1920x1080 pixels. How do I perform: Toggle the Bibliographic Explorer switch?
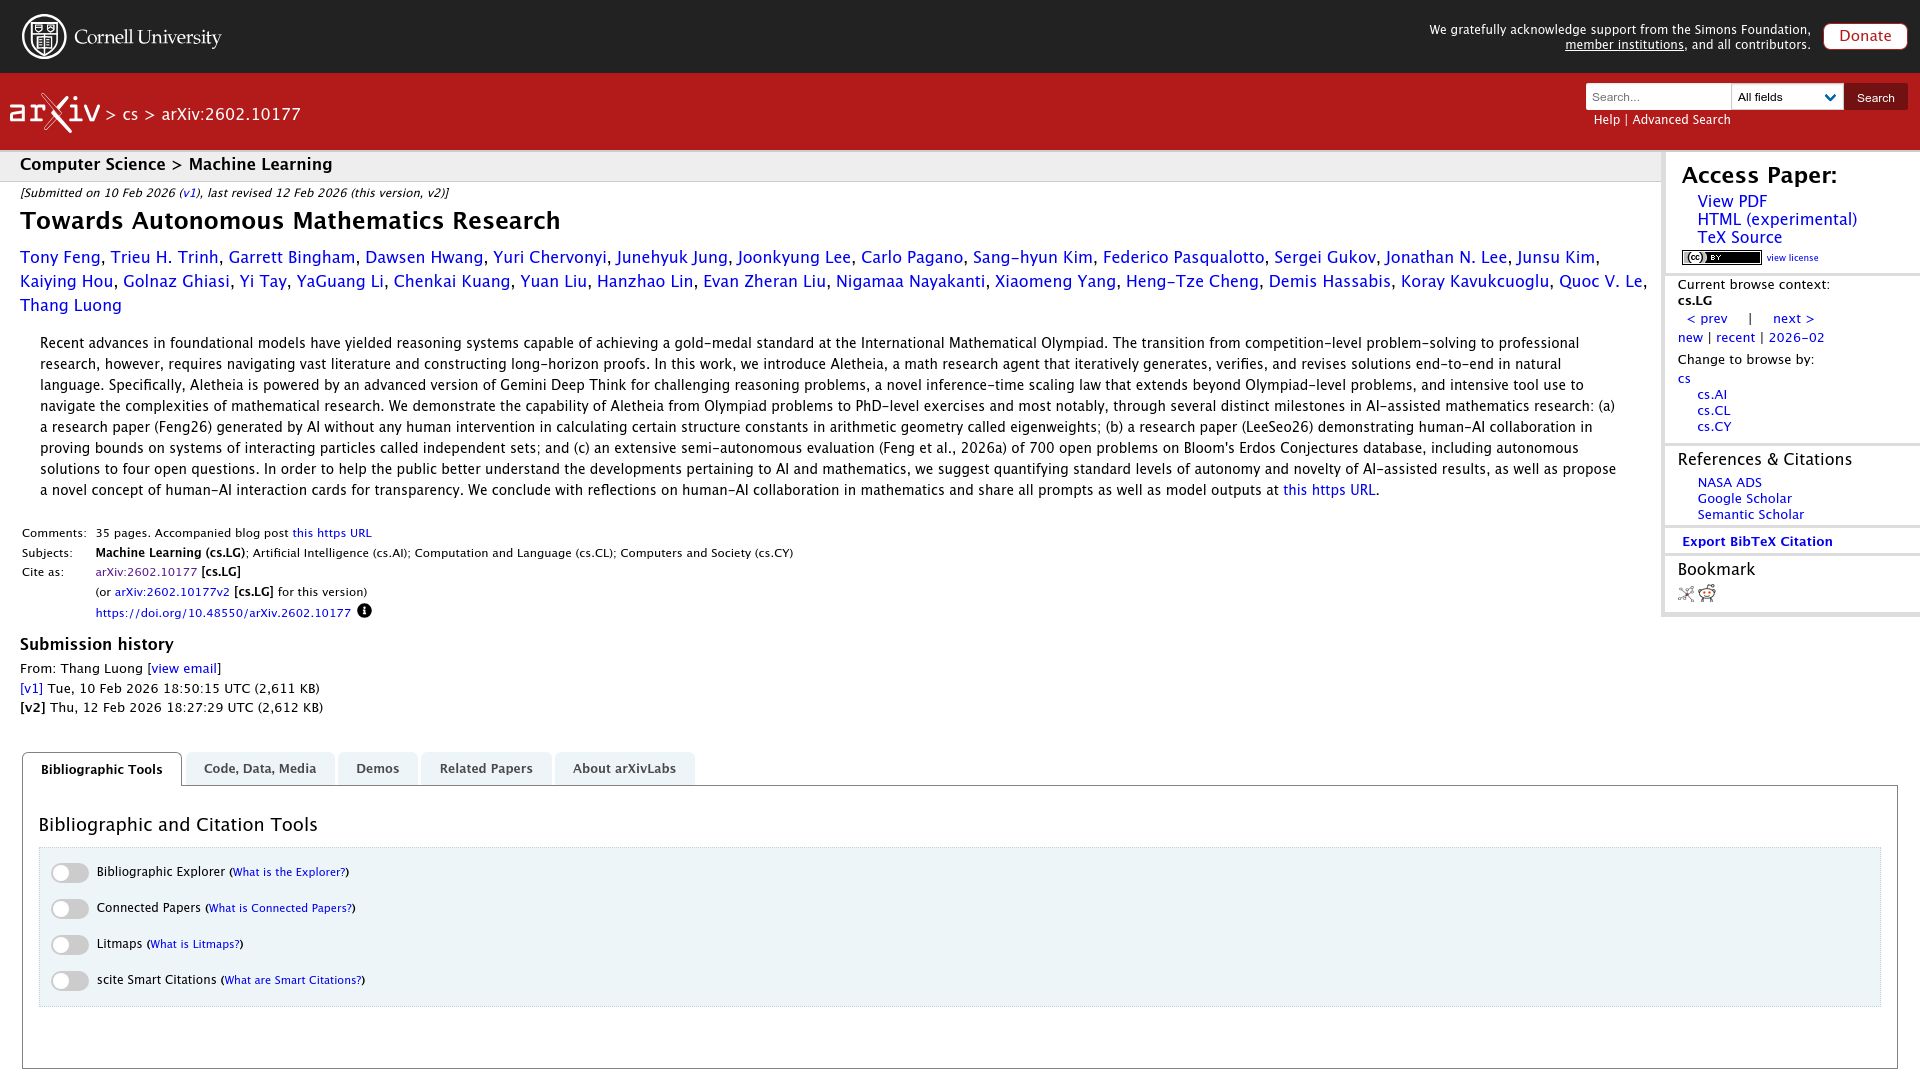[x=70, y=873]
